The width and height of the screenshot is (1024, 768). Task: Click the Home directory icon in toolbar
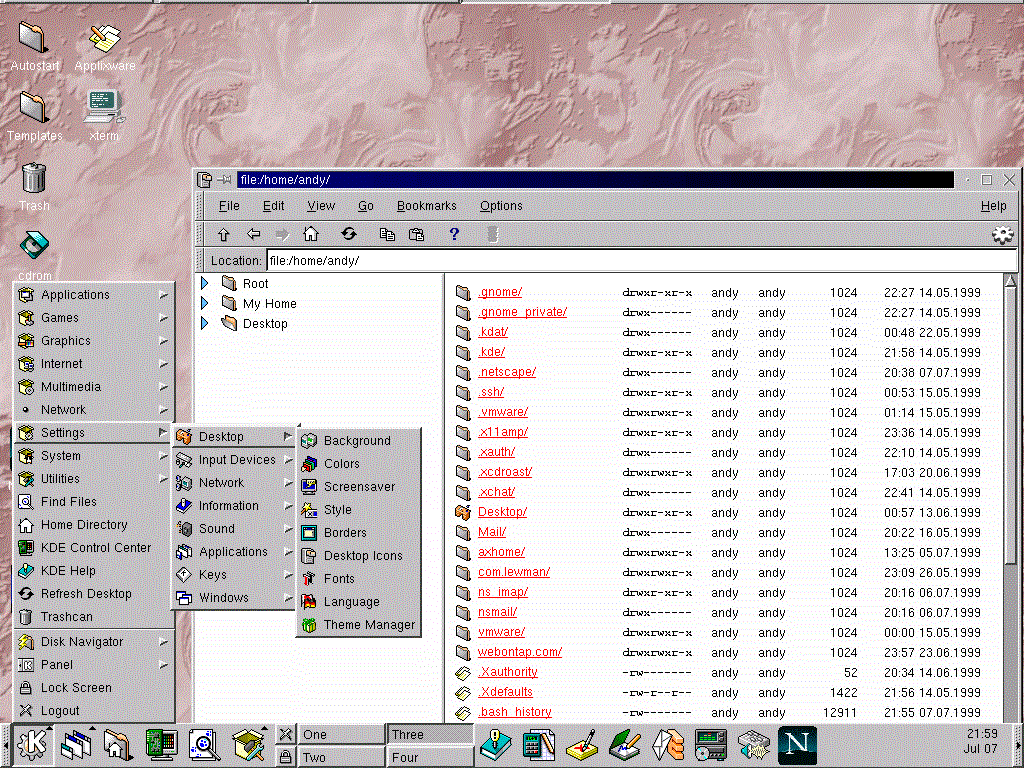(311, 234)
